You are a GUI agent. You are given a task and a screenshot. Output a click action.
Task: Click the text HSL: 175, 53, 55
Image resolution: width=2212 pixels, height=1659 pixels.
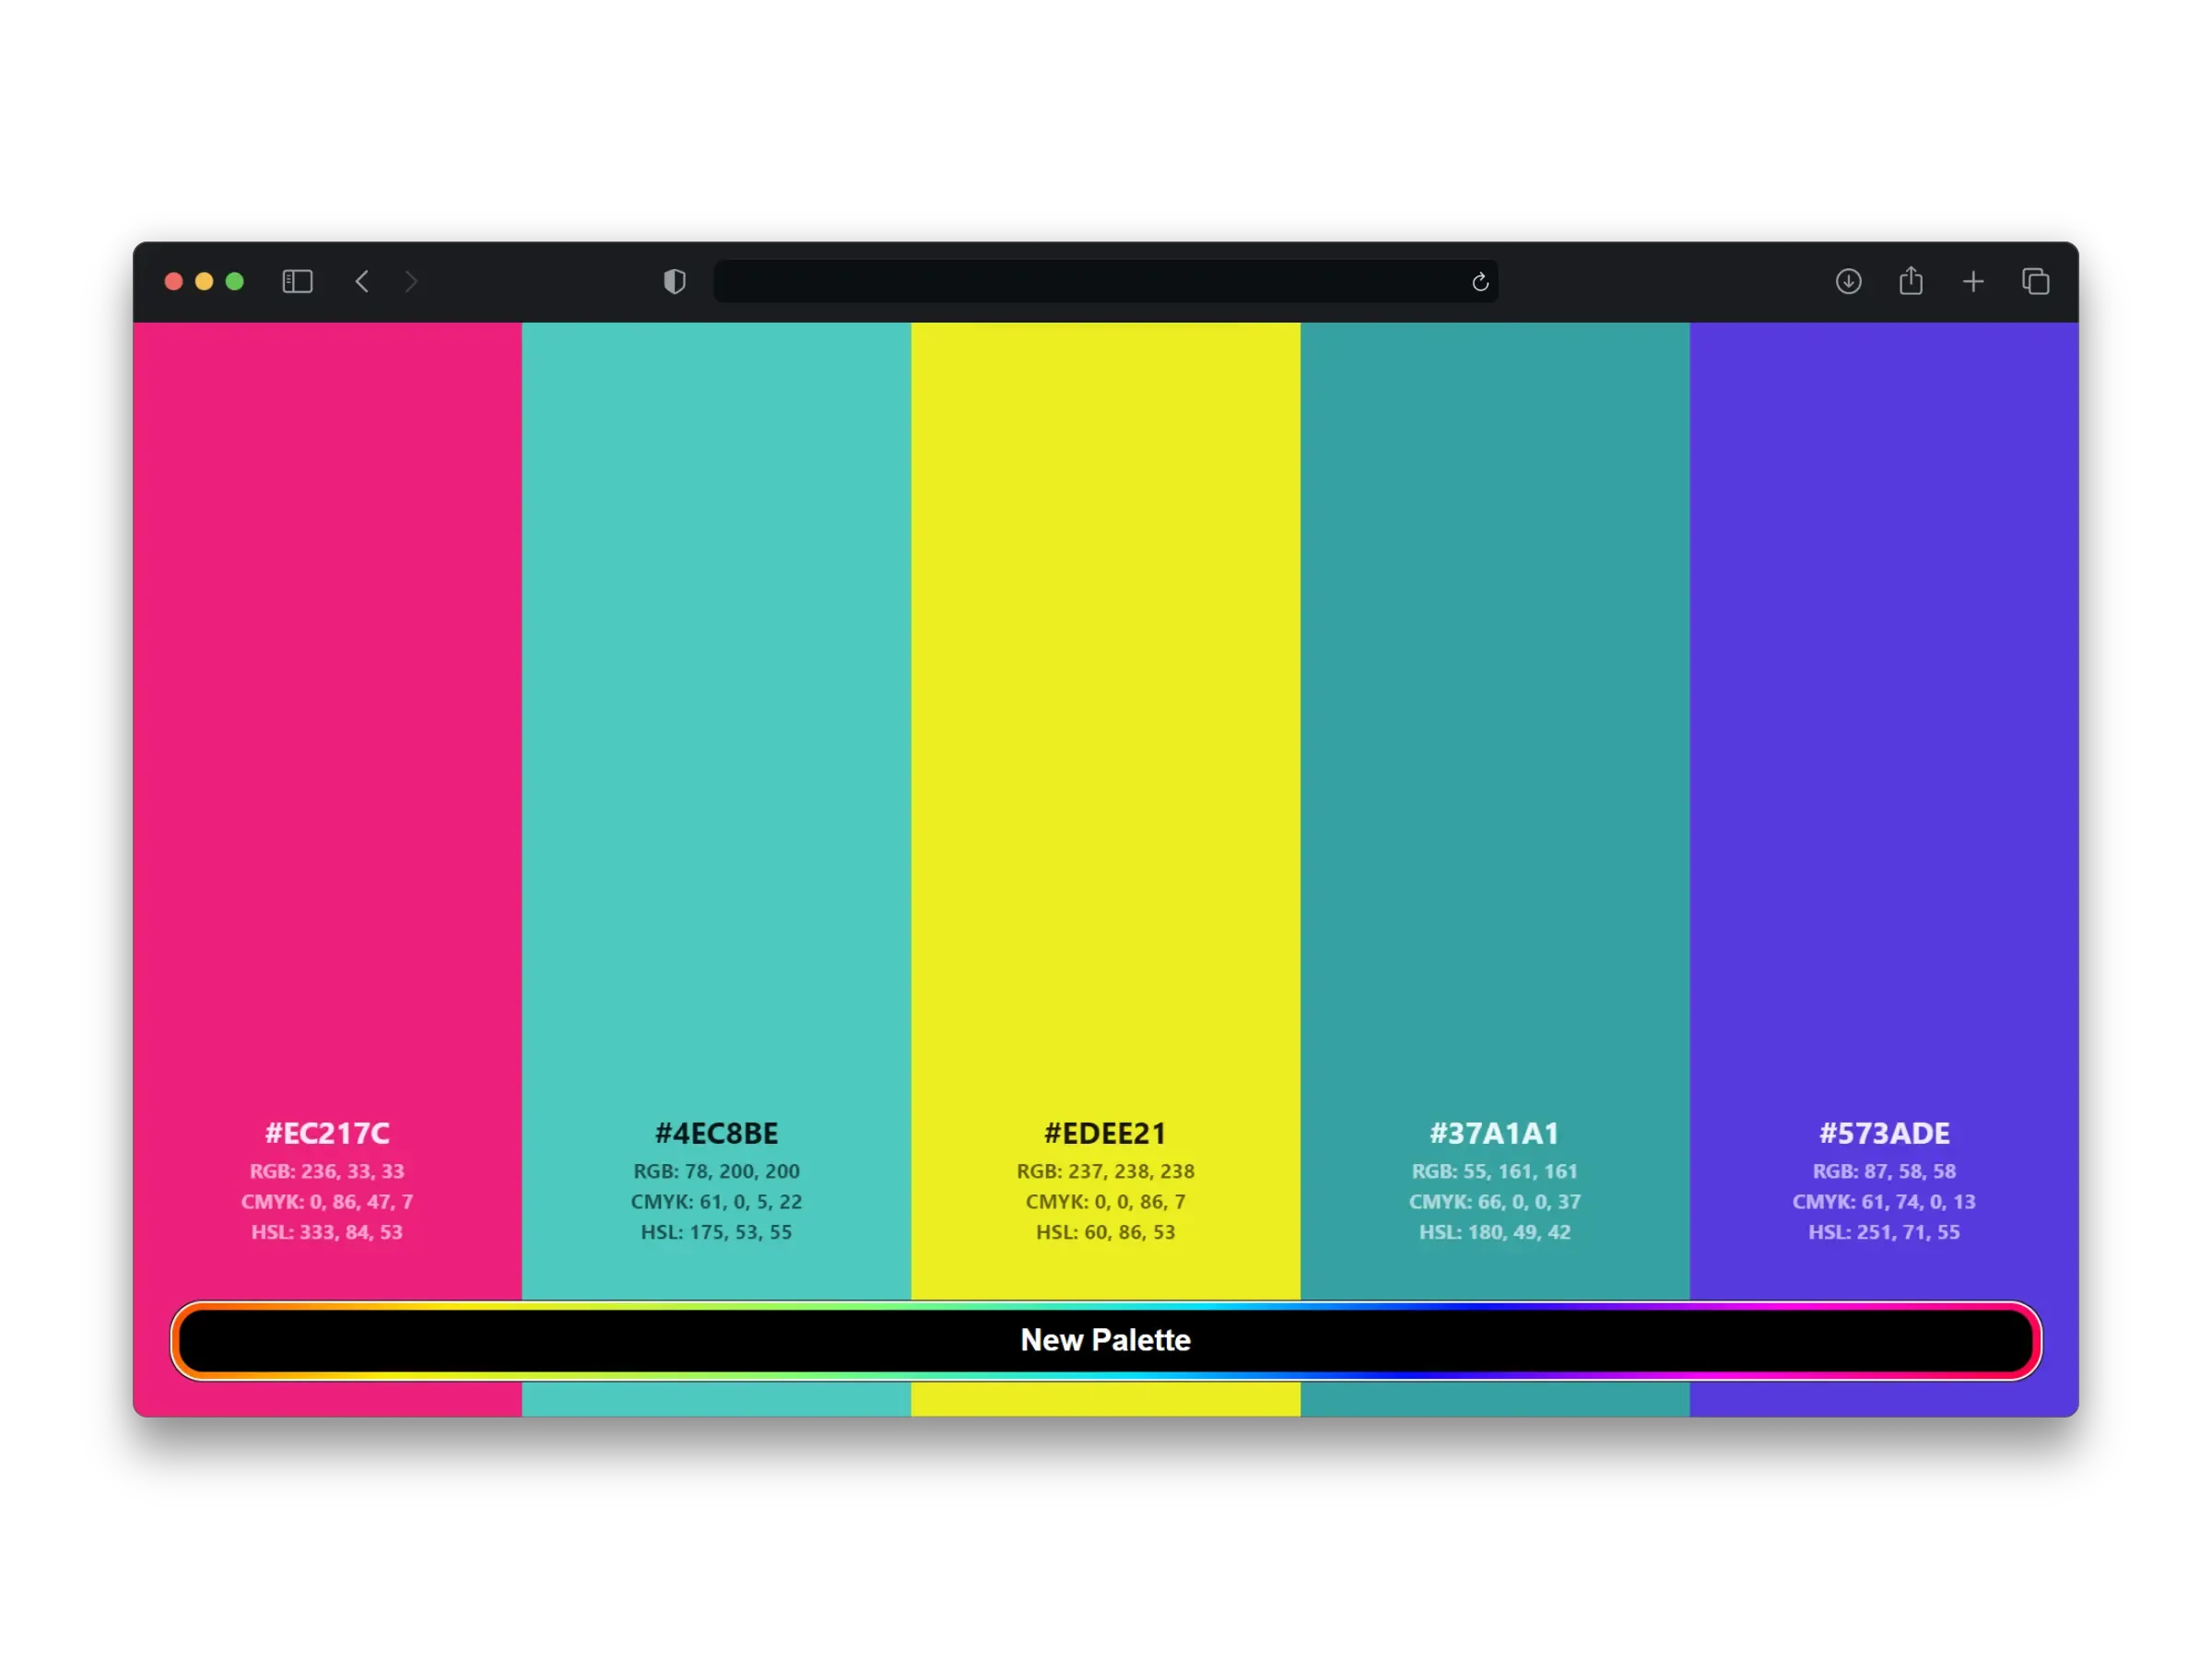[x=716, y=1232]
